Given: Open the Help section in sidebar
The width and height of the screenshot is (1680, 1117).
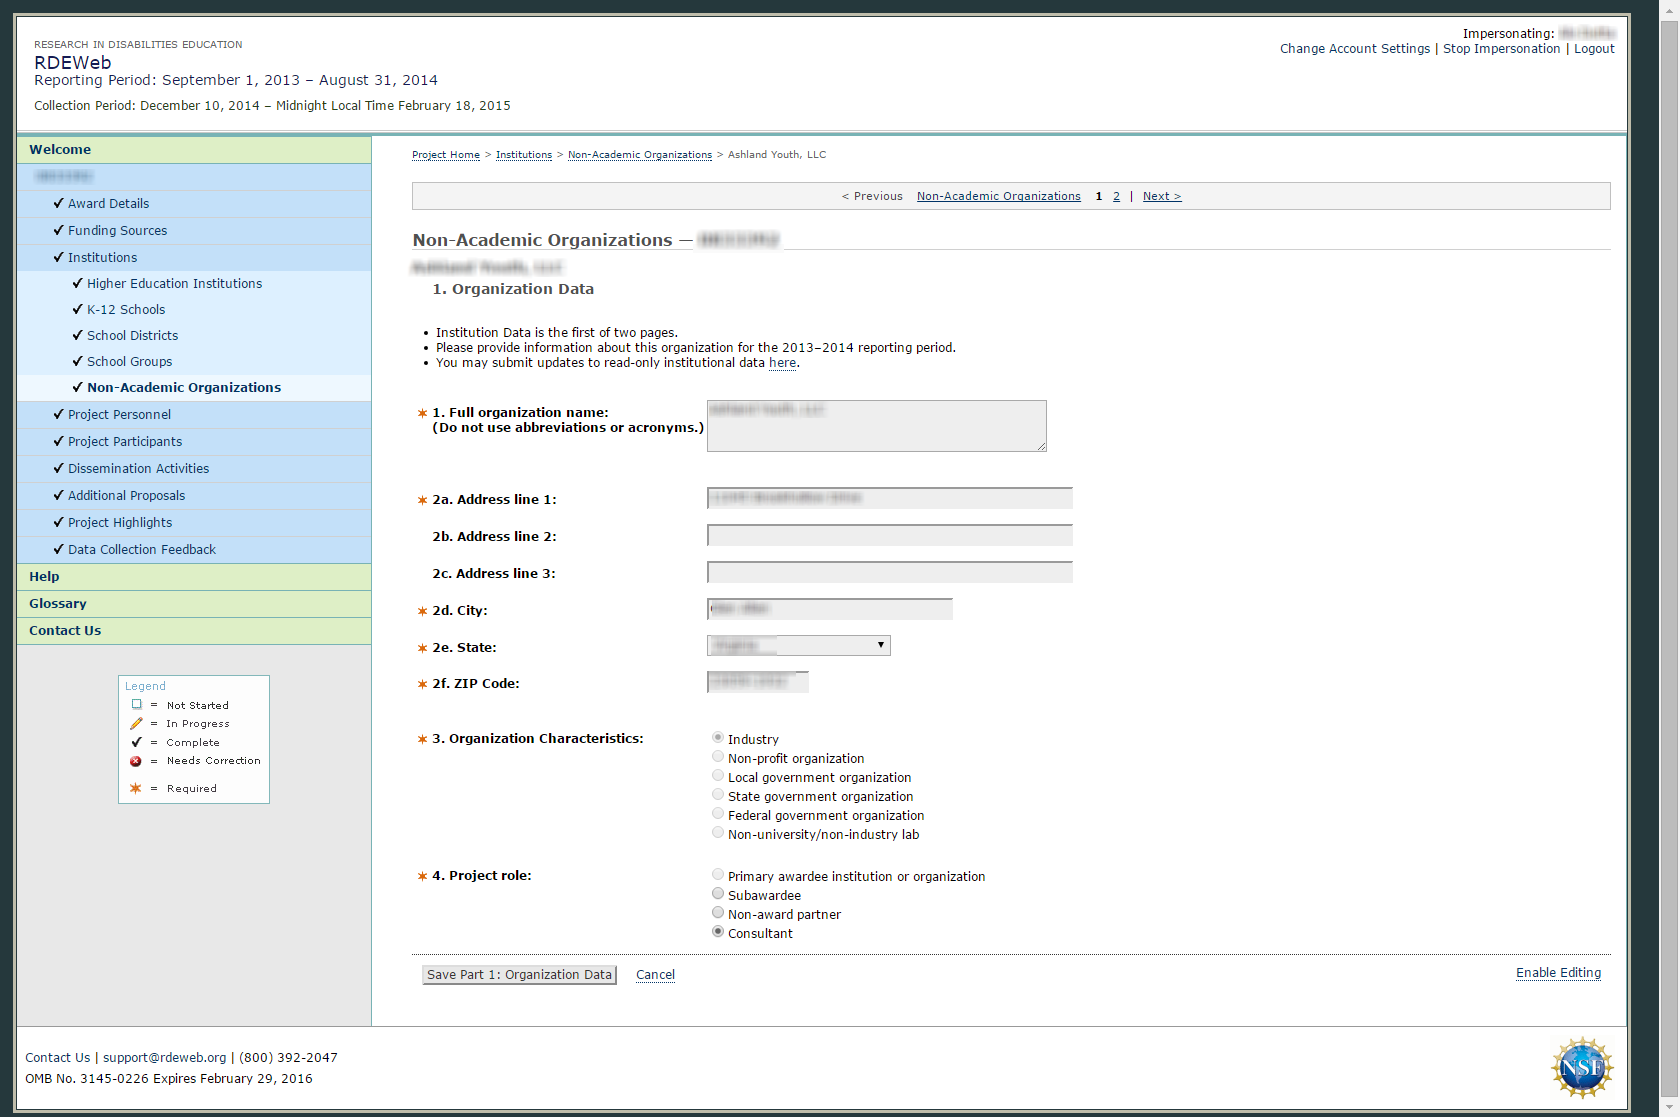Looking at the screenshot, I should click(x=44, y=577).
